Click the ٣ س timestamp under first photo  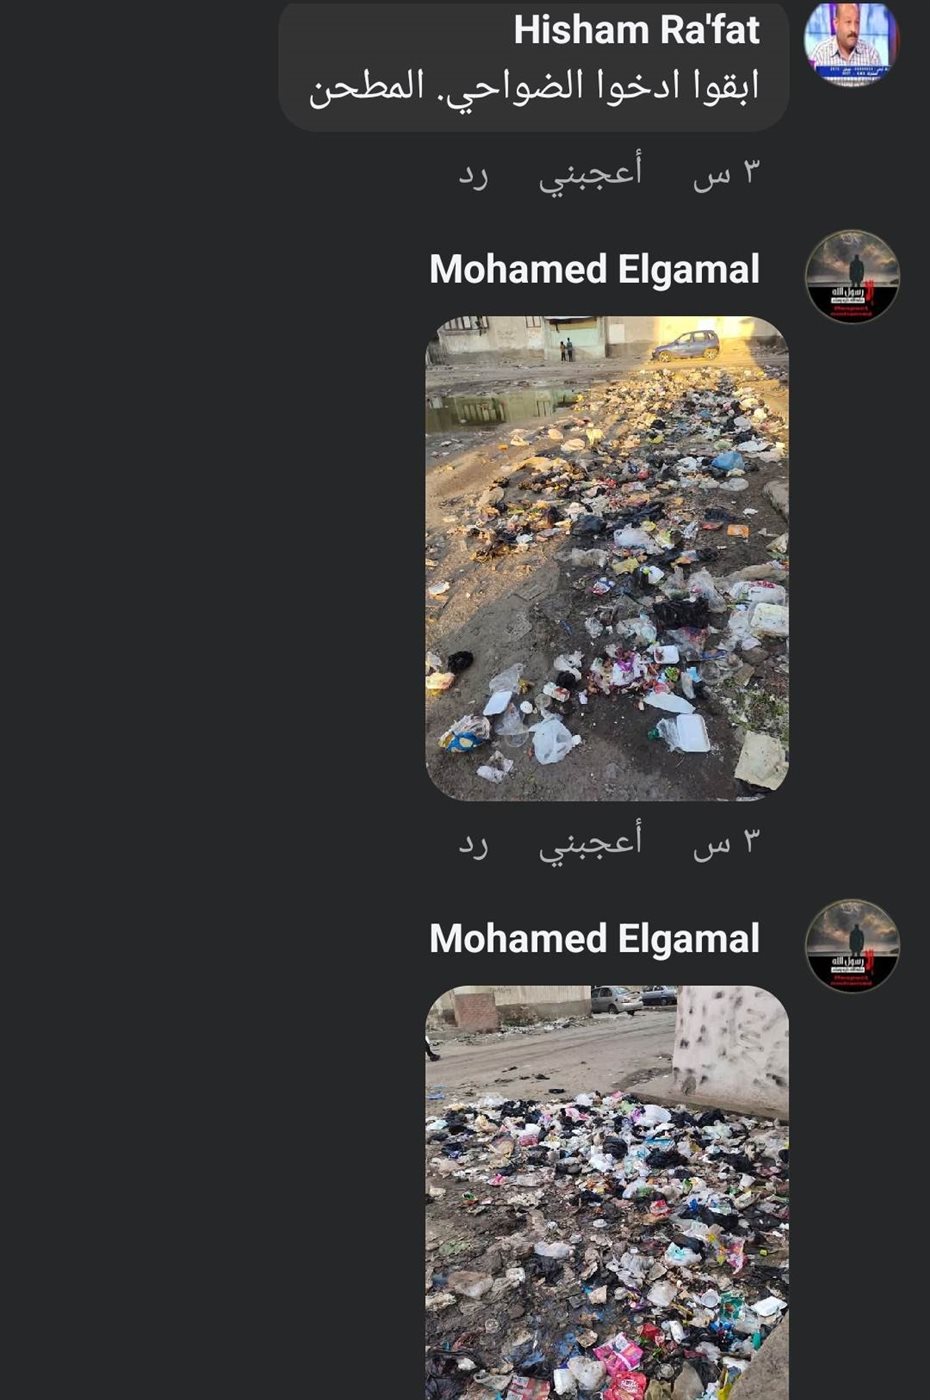(x=727, y=842)
